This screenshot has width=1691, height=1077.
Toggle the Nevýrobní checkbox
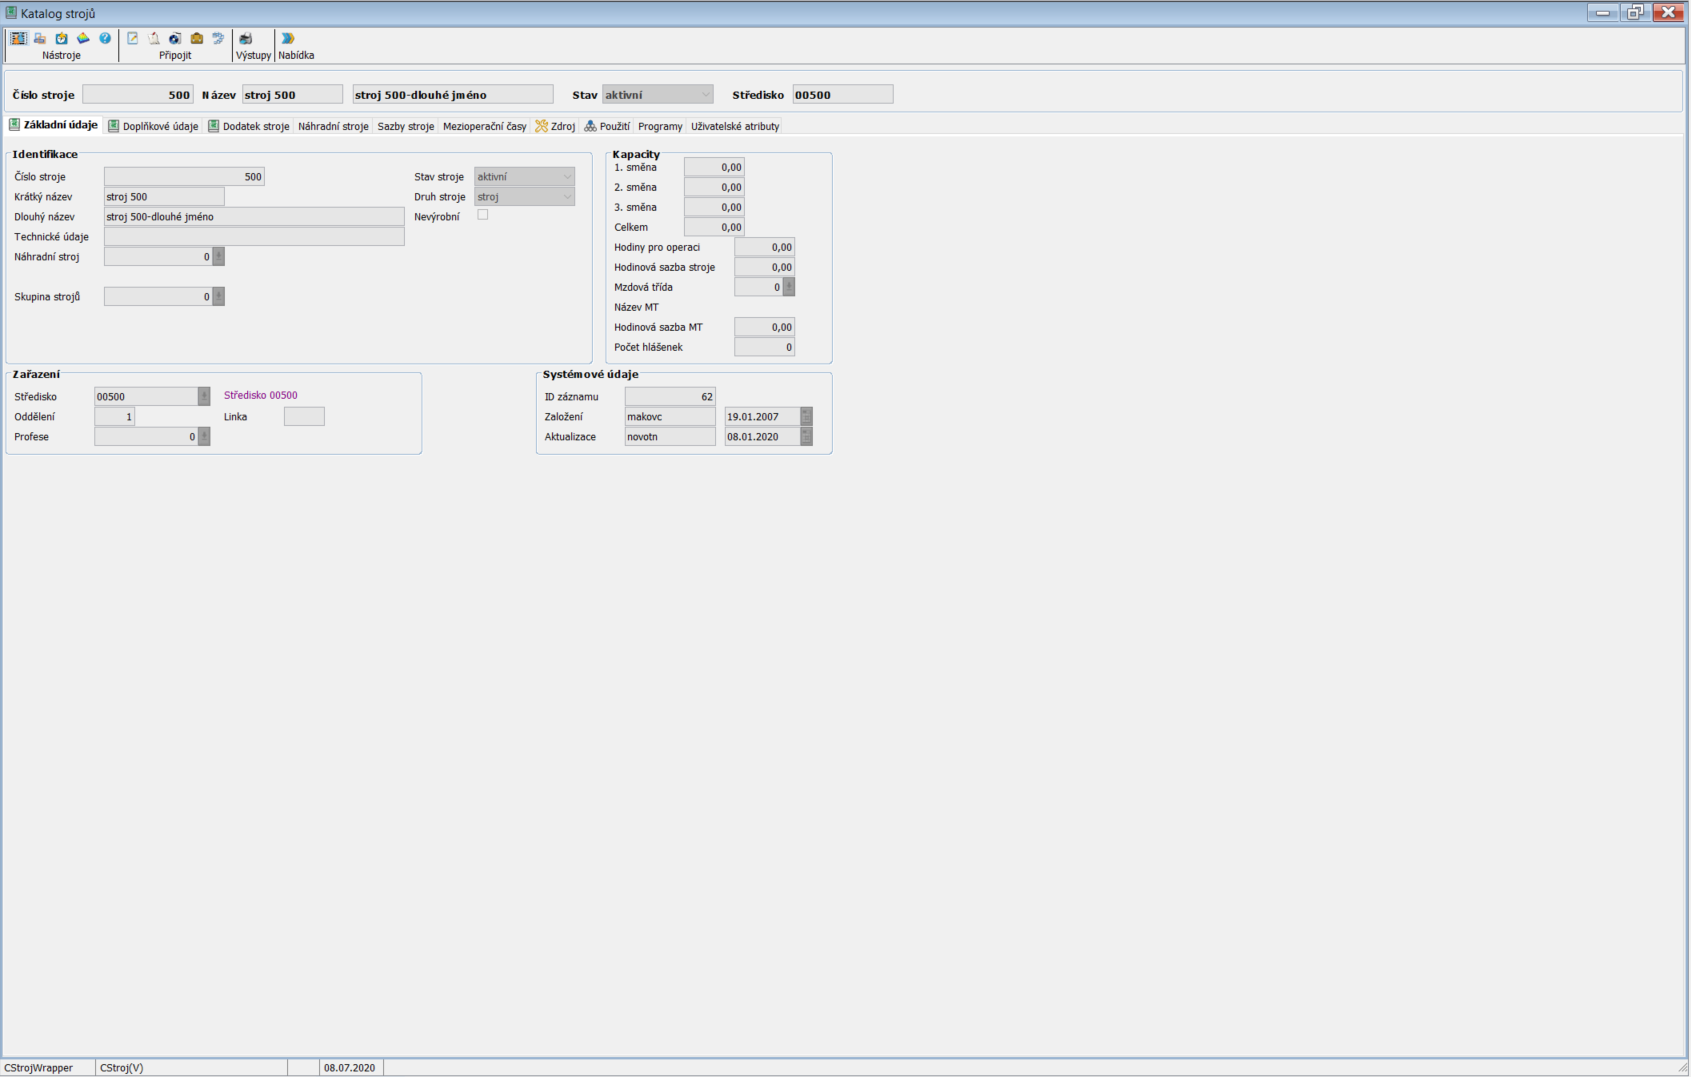click(483, 215)
